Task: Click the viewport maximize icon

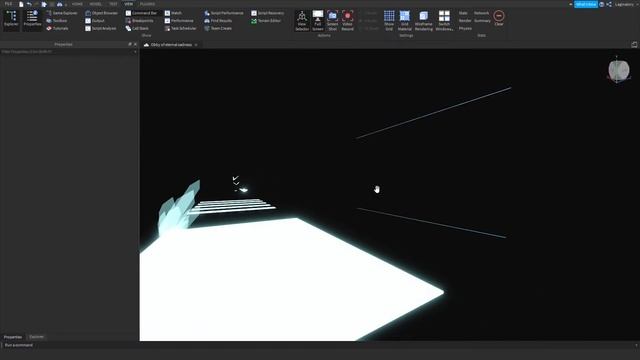Action: [x=634, y=44]
